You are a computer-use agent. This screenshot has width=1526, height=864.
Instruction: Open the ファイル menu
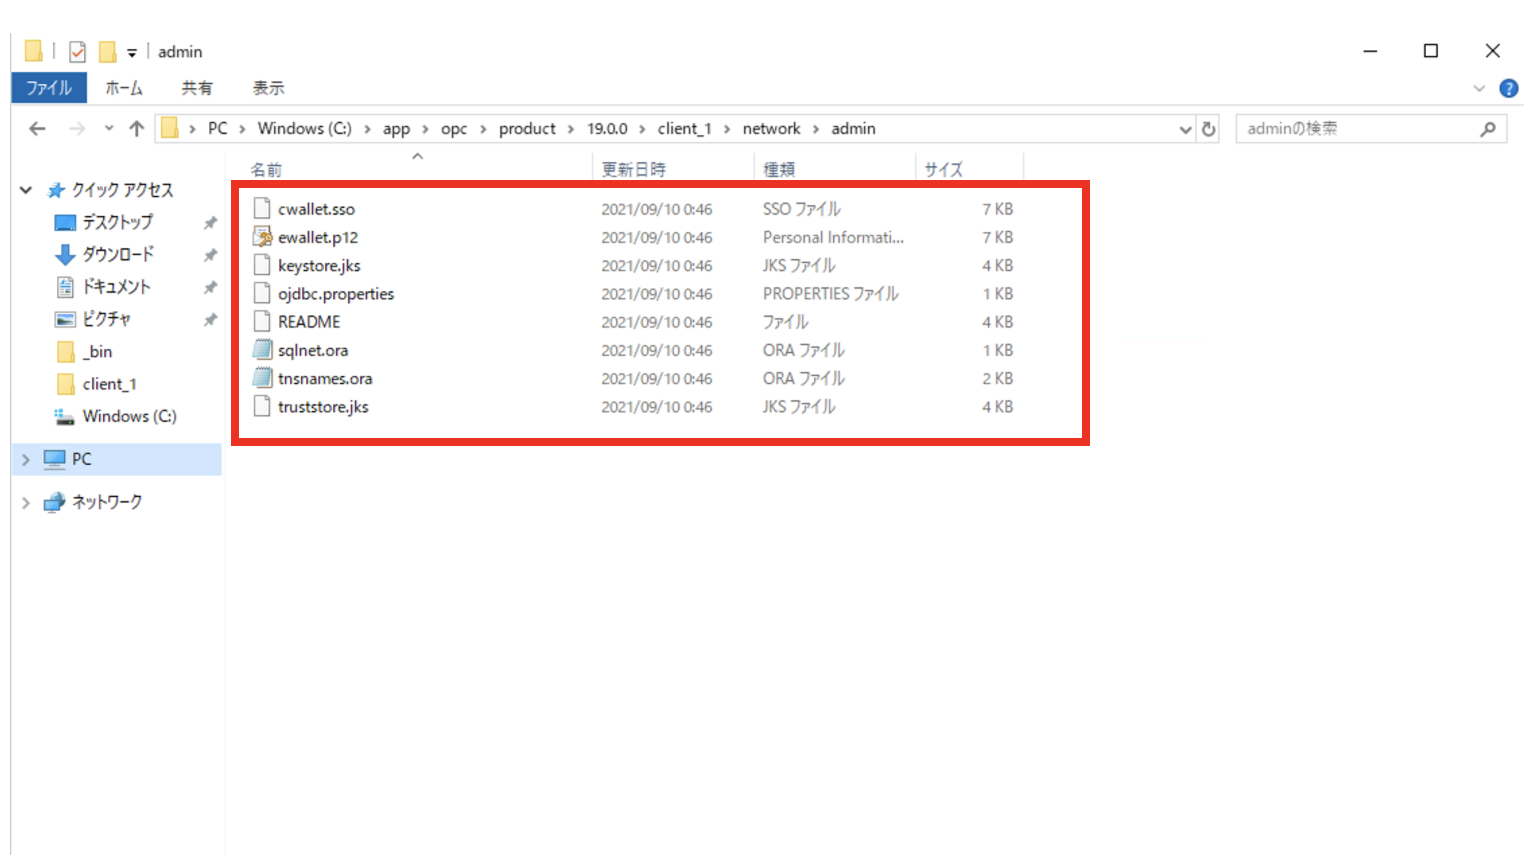click(x=48, y=88)
